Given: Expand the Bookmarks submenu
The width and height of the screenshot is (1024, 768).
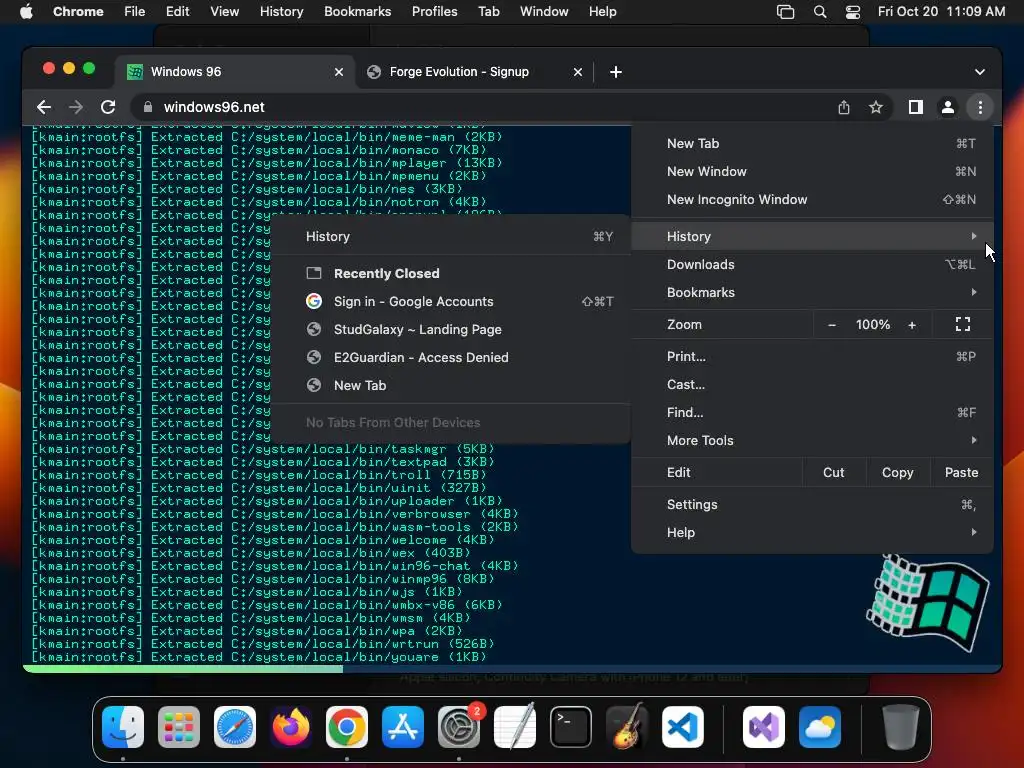Looking at the screenshot, I should pos(812,293).
